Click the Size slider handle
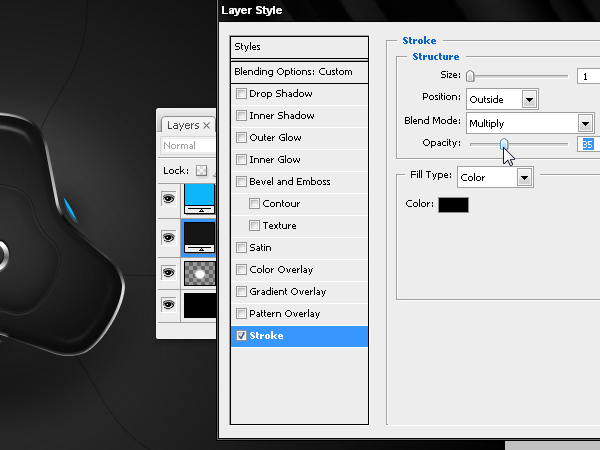 click(470, 76)
